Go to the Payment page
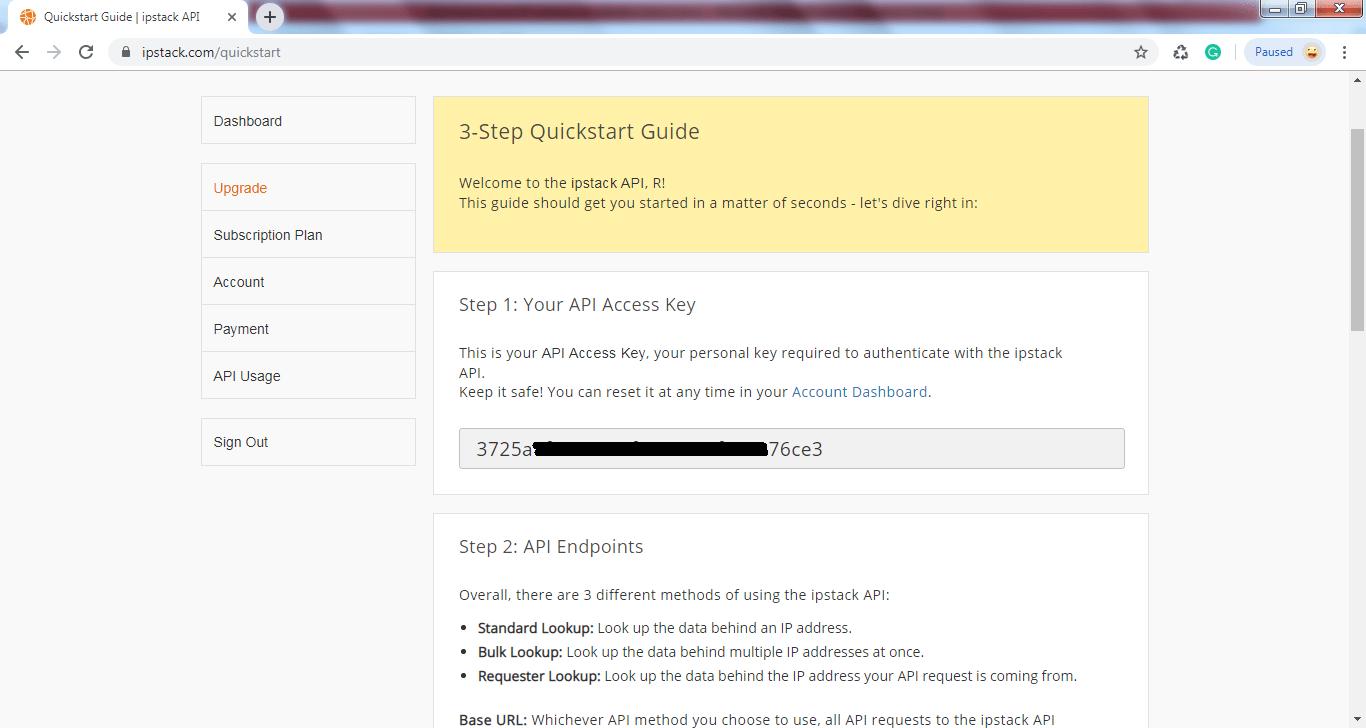Image resolution: width=1366 pixels, height=728 pixels. click(x=308, y=329)
